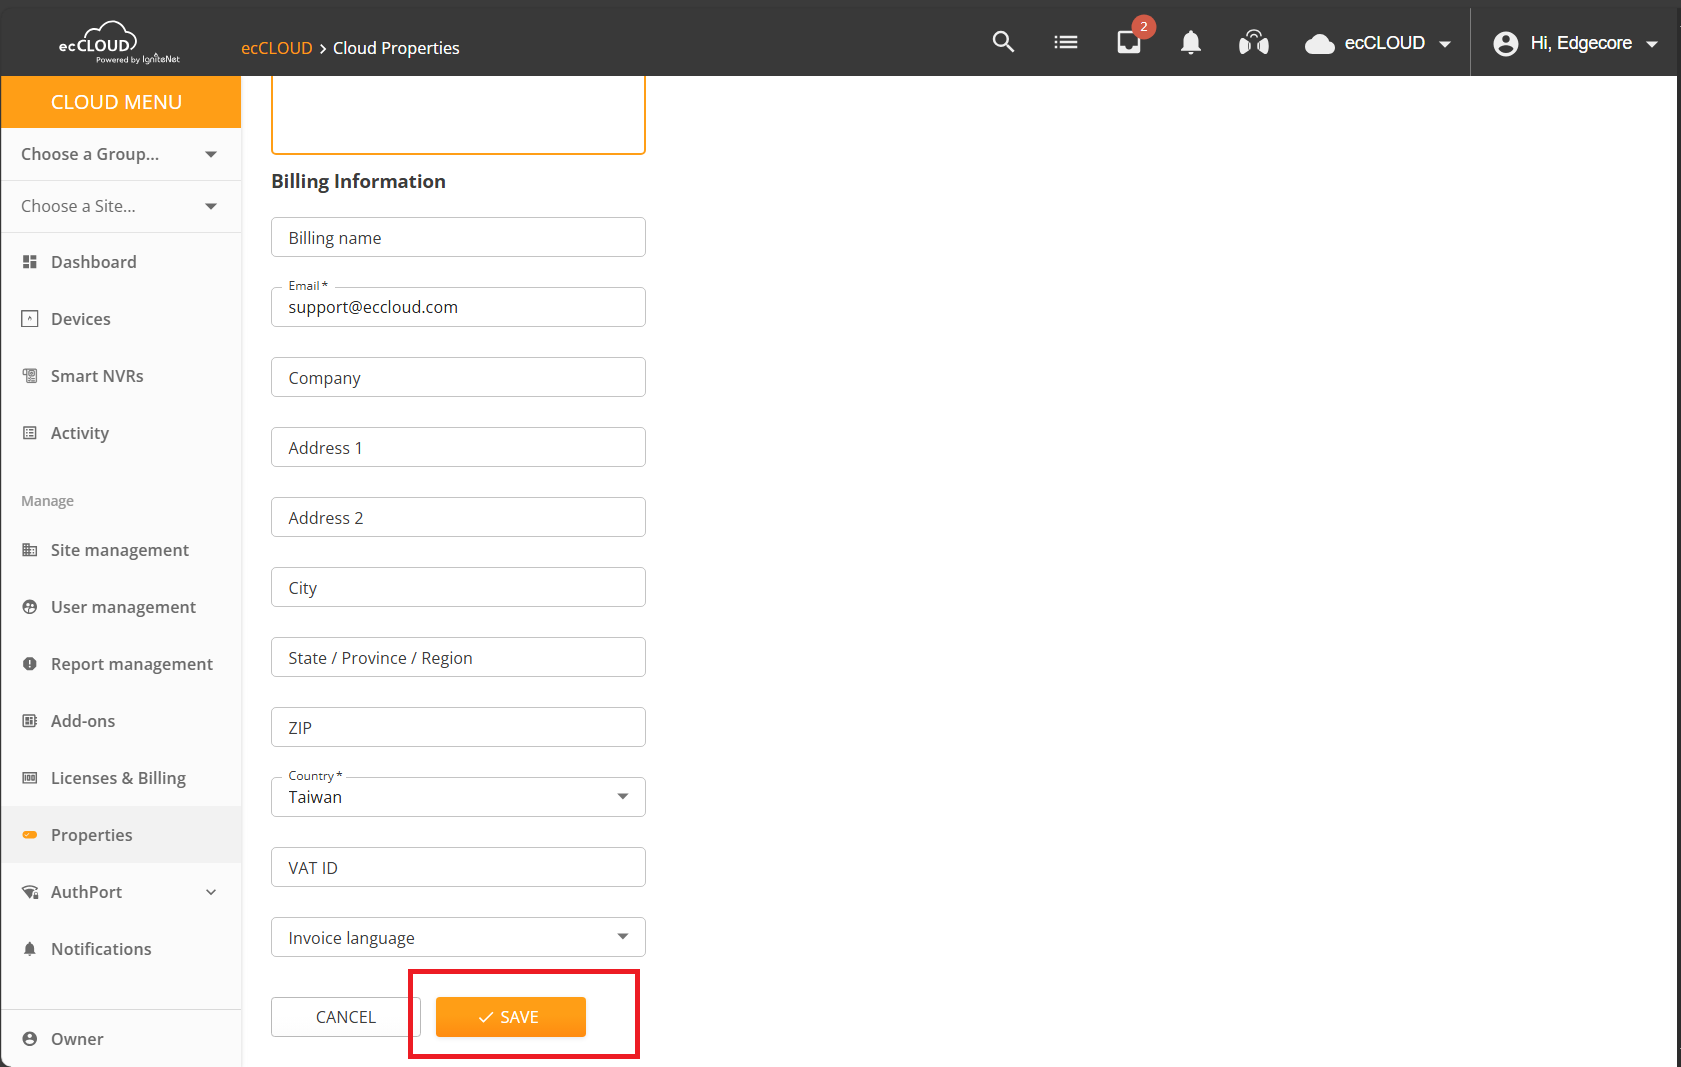Expand the Choose a Site dropdown
1681x1067 pixels.
(x=121, y=206)
